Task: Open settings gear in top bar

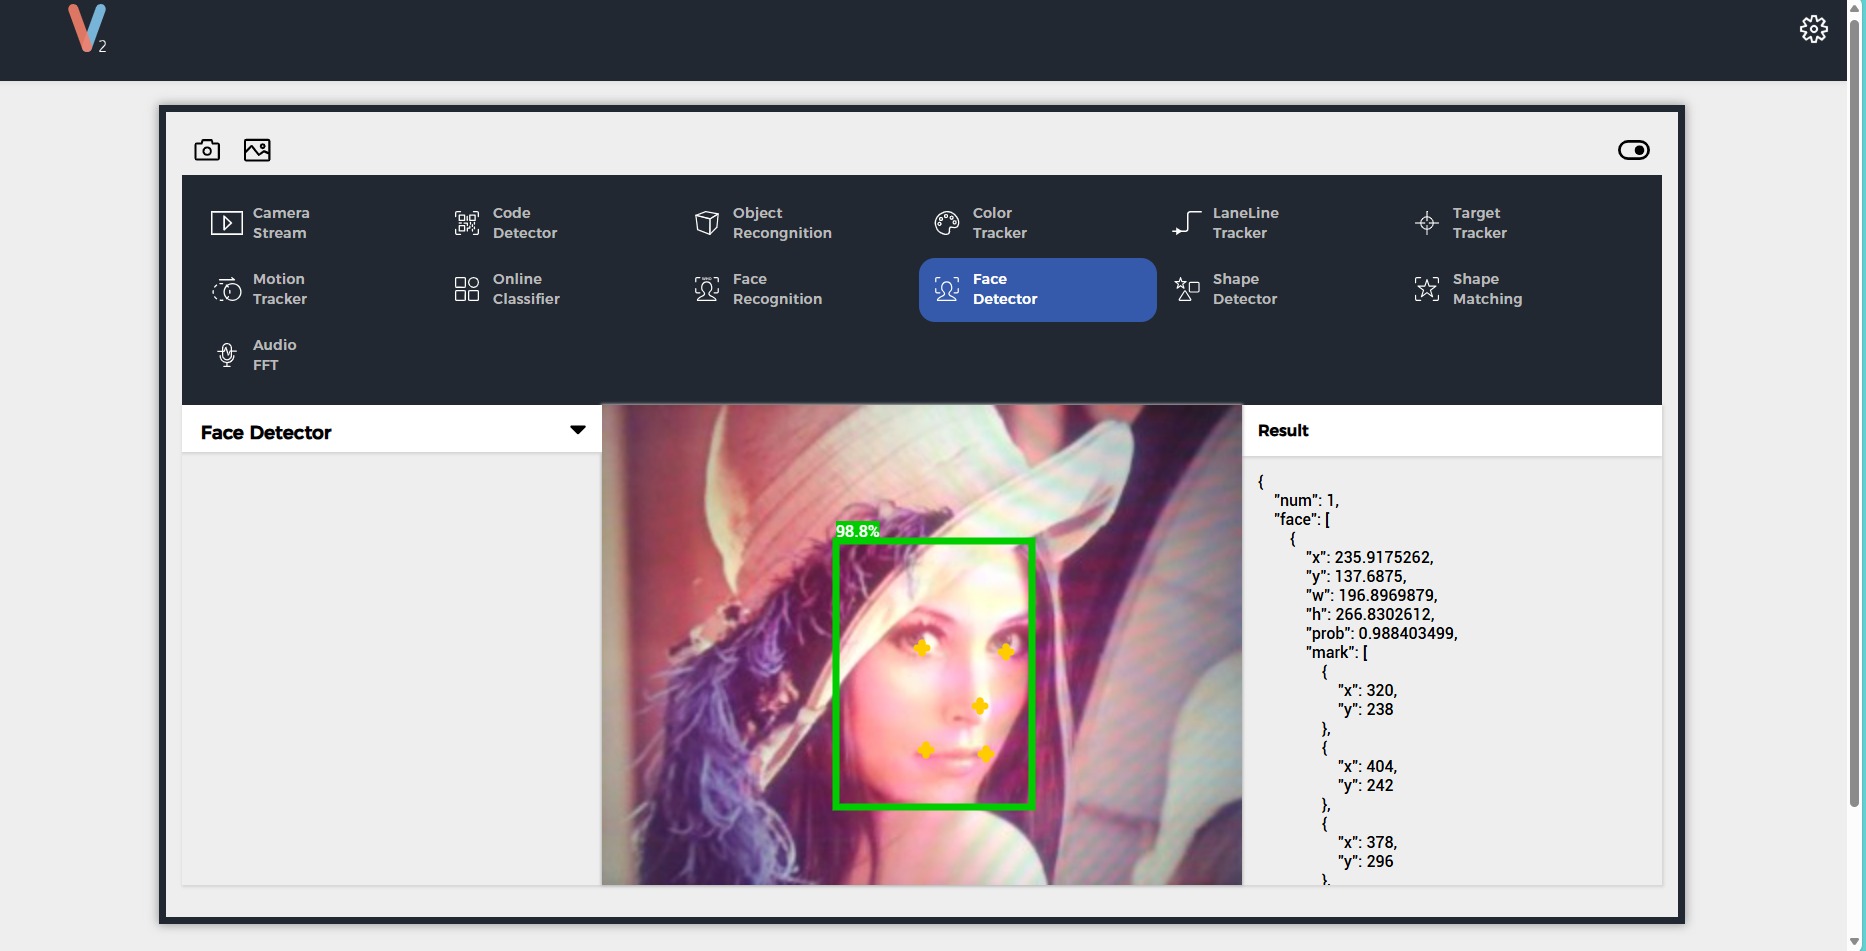Action: (1813, 29)
